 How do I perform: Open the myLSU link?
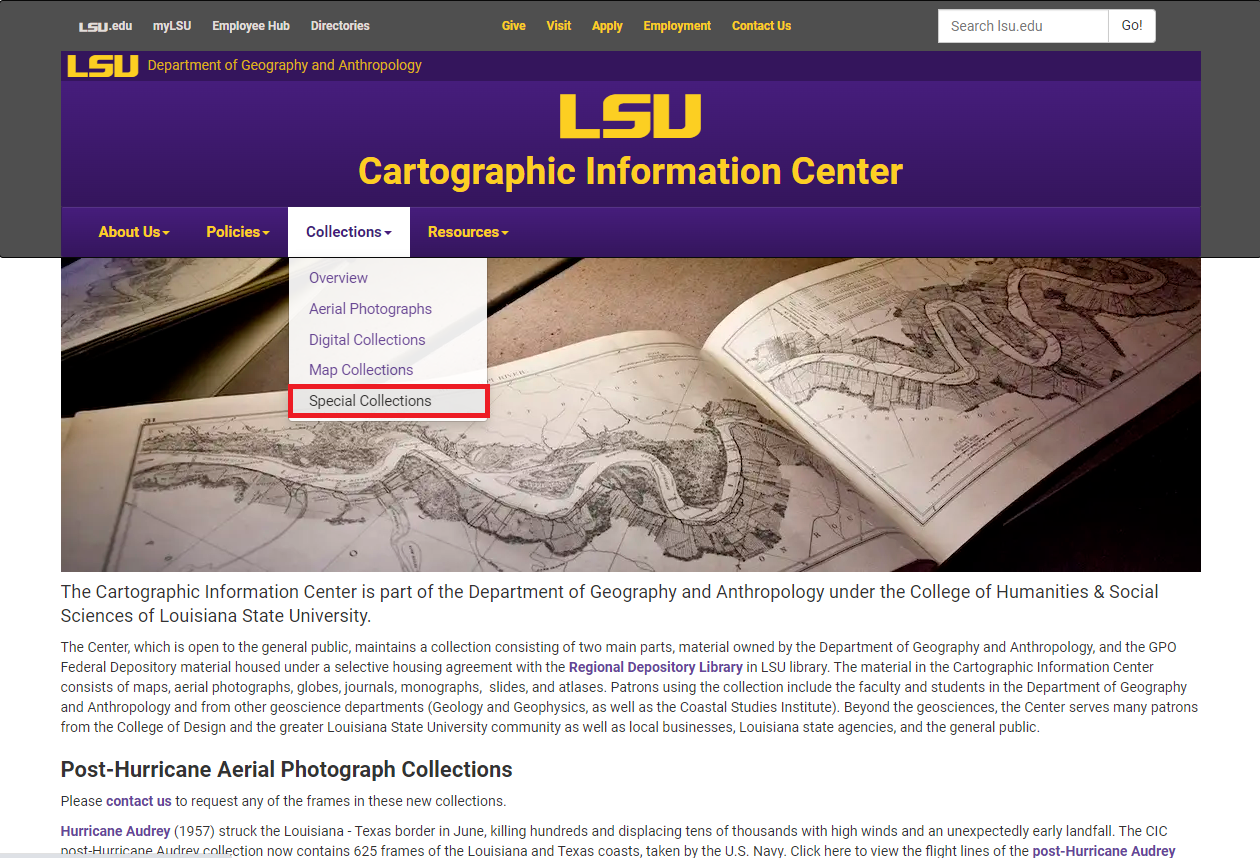click(x=172, y=26)
